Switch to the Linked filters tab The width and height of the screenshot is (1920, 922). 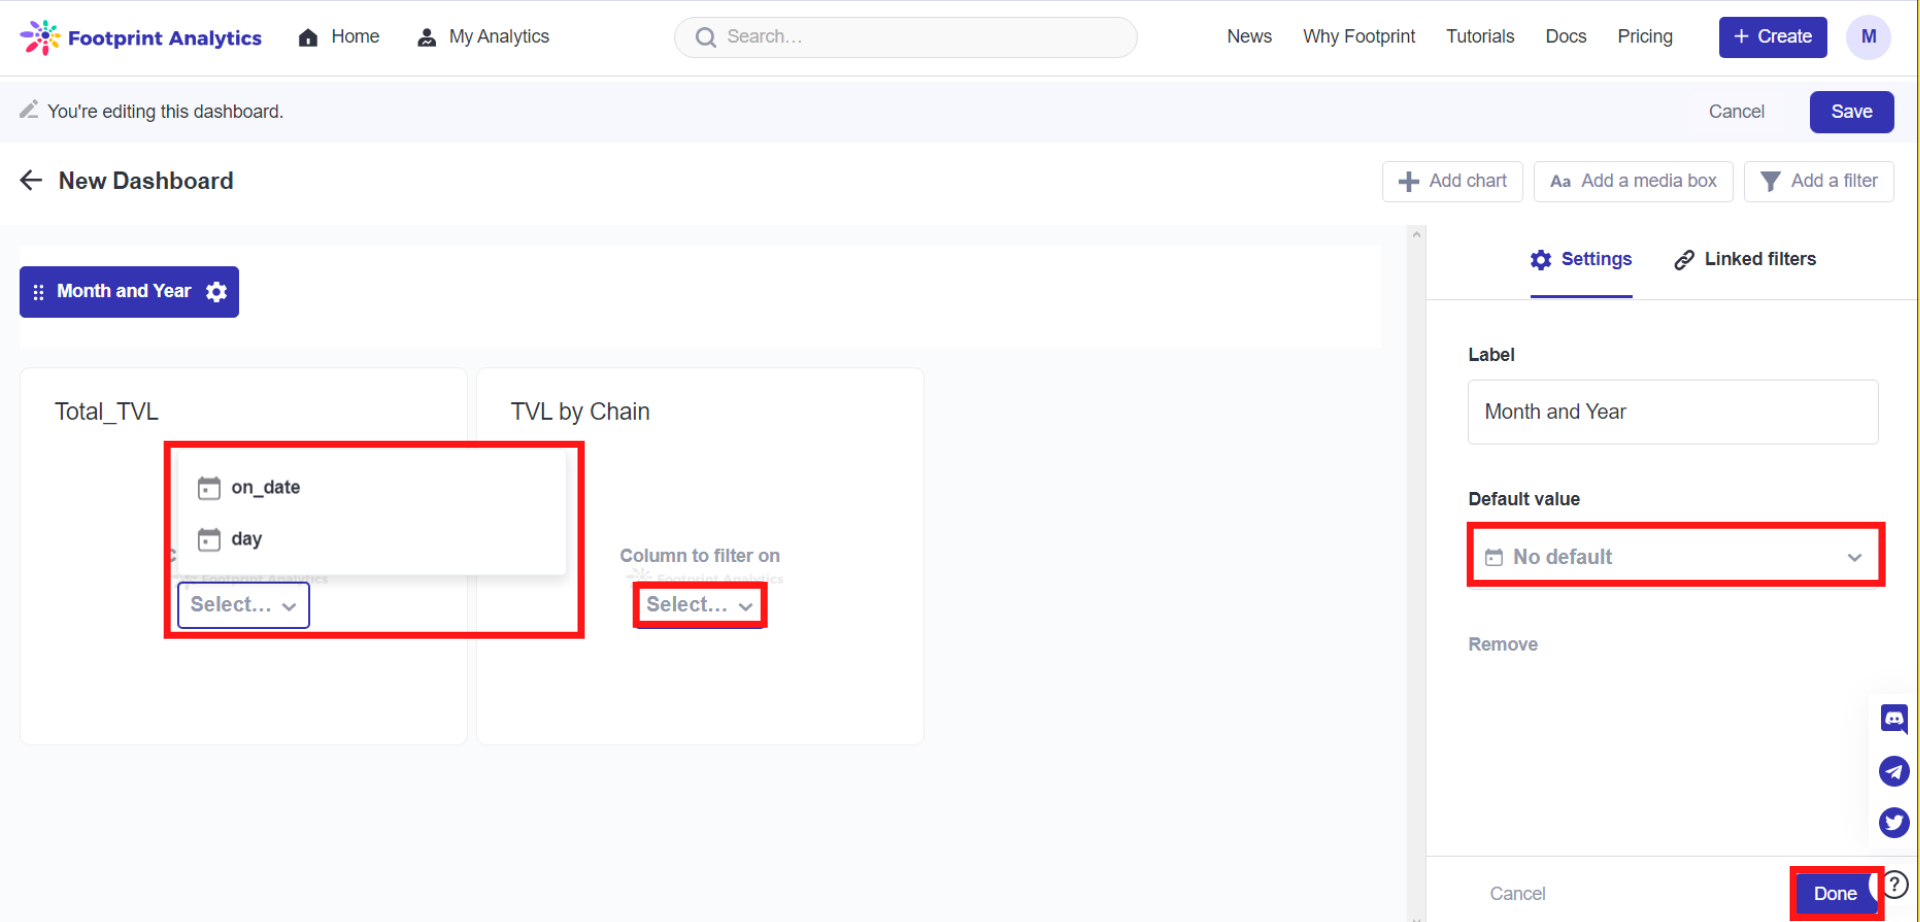tap(1745, 260)
